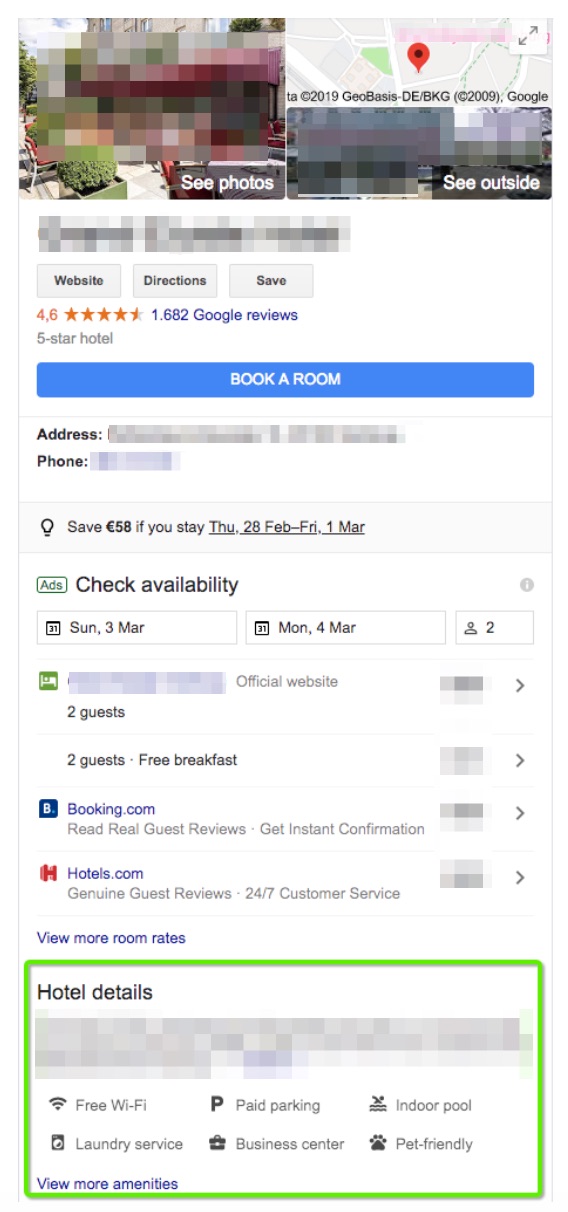The width and height of the screenshot is (568, 1212).
Task: Expand the map with fullscreen arrows icon
Action: coord(528,38)
